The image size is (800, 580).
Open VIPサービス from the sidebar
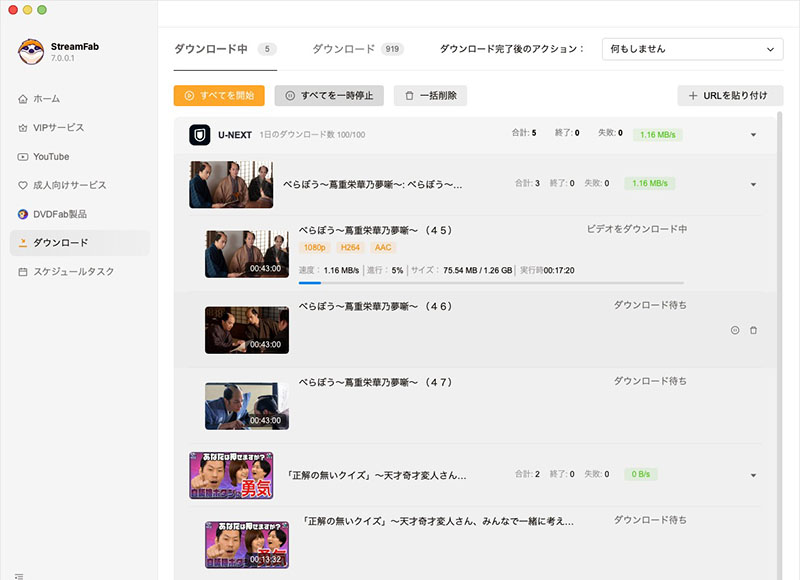pyautogui.click(x=58, y=128)
